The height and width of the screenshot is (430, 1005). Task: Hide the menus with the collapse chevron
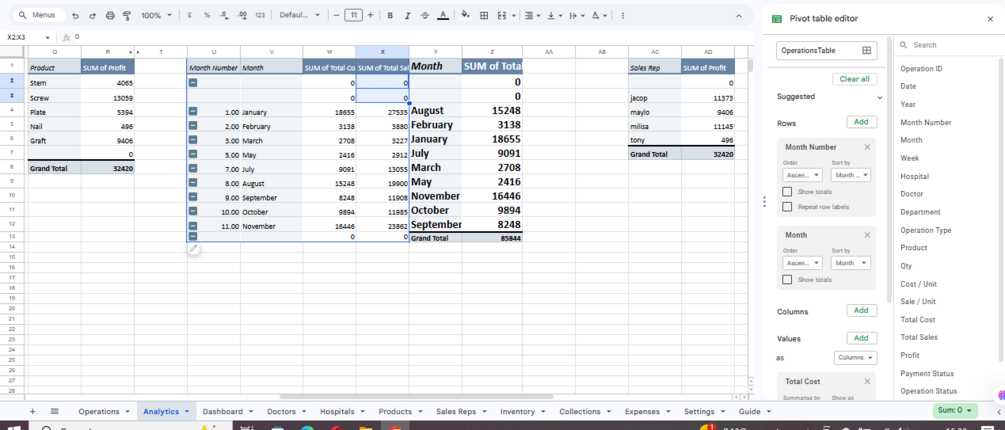[x=739, y=15]
